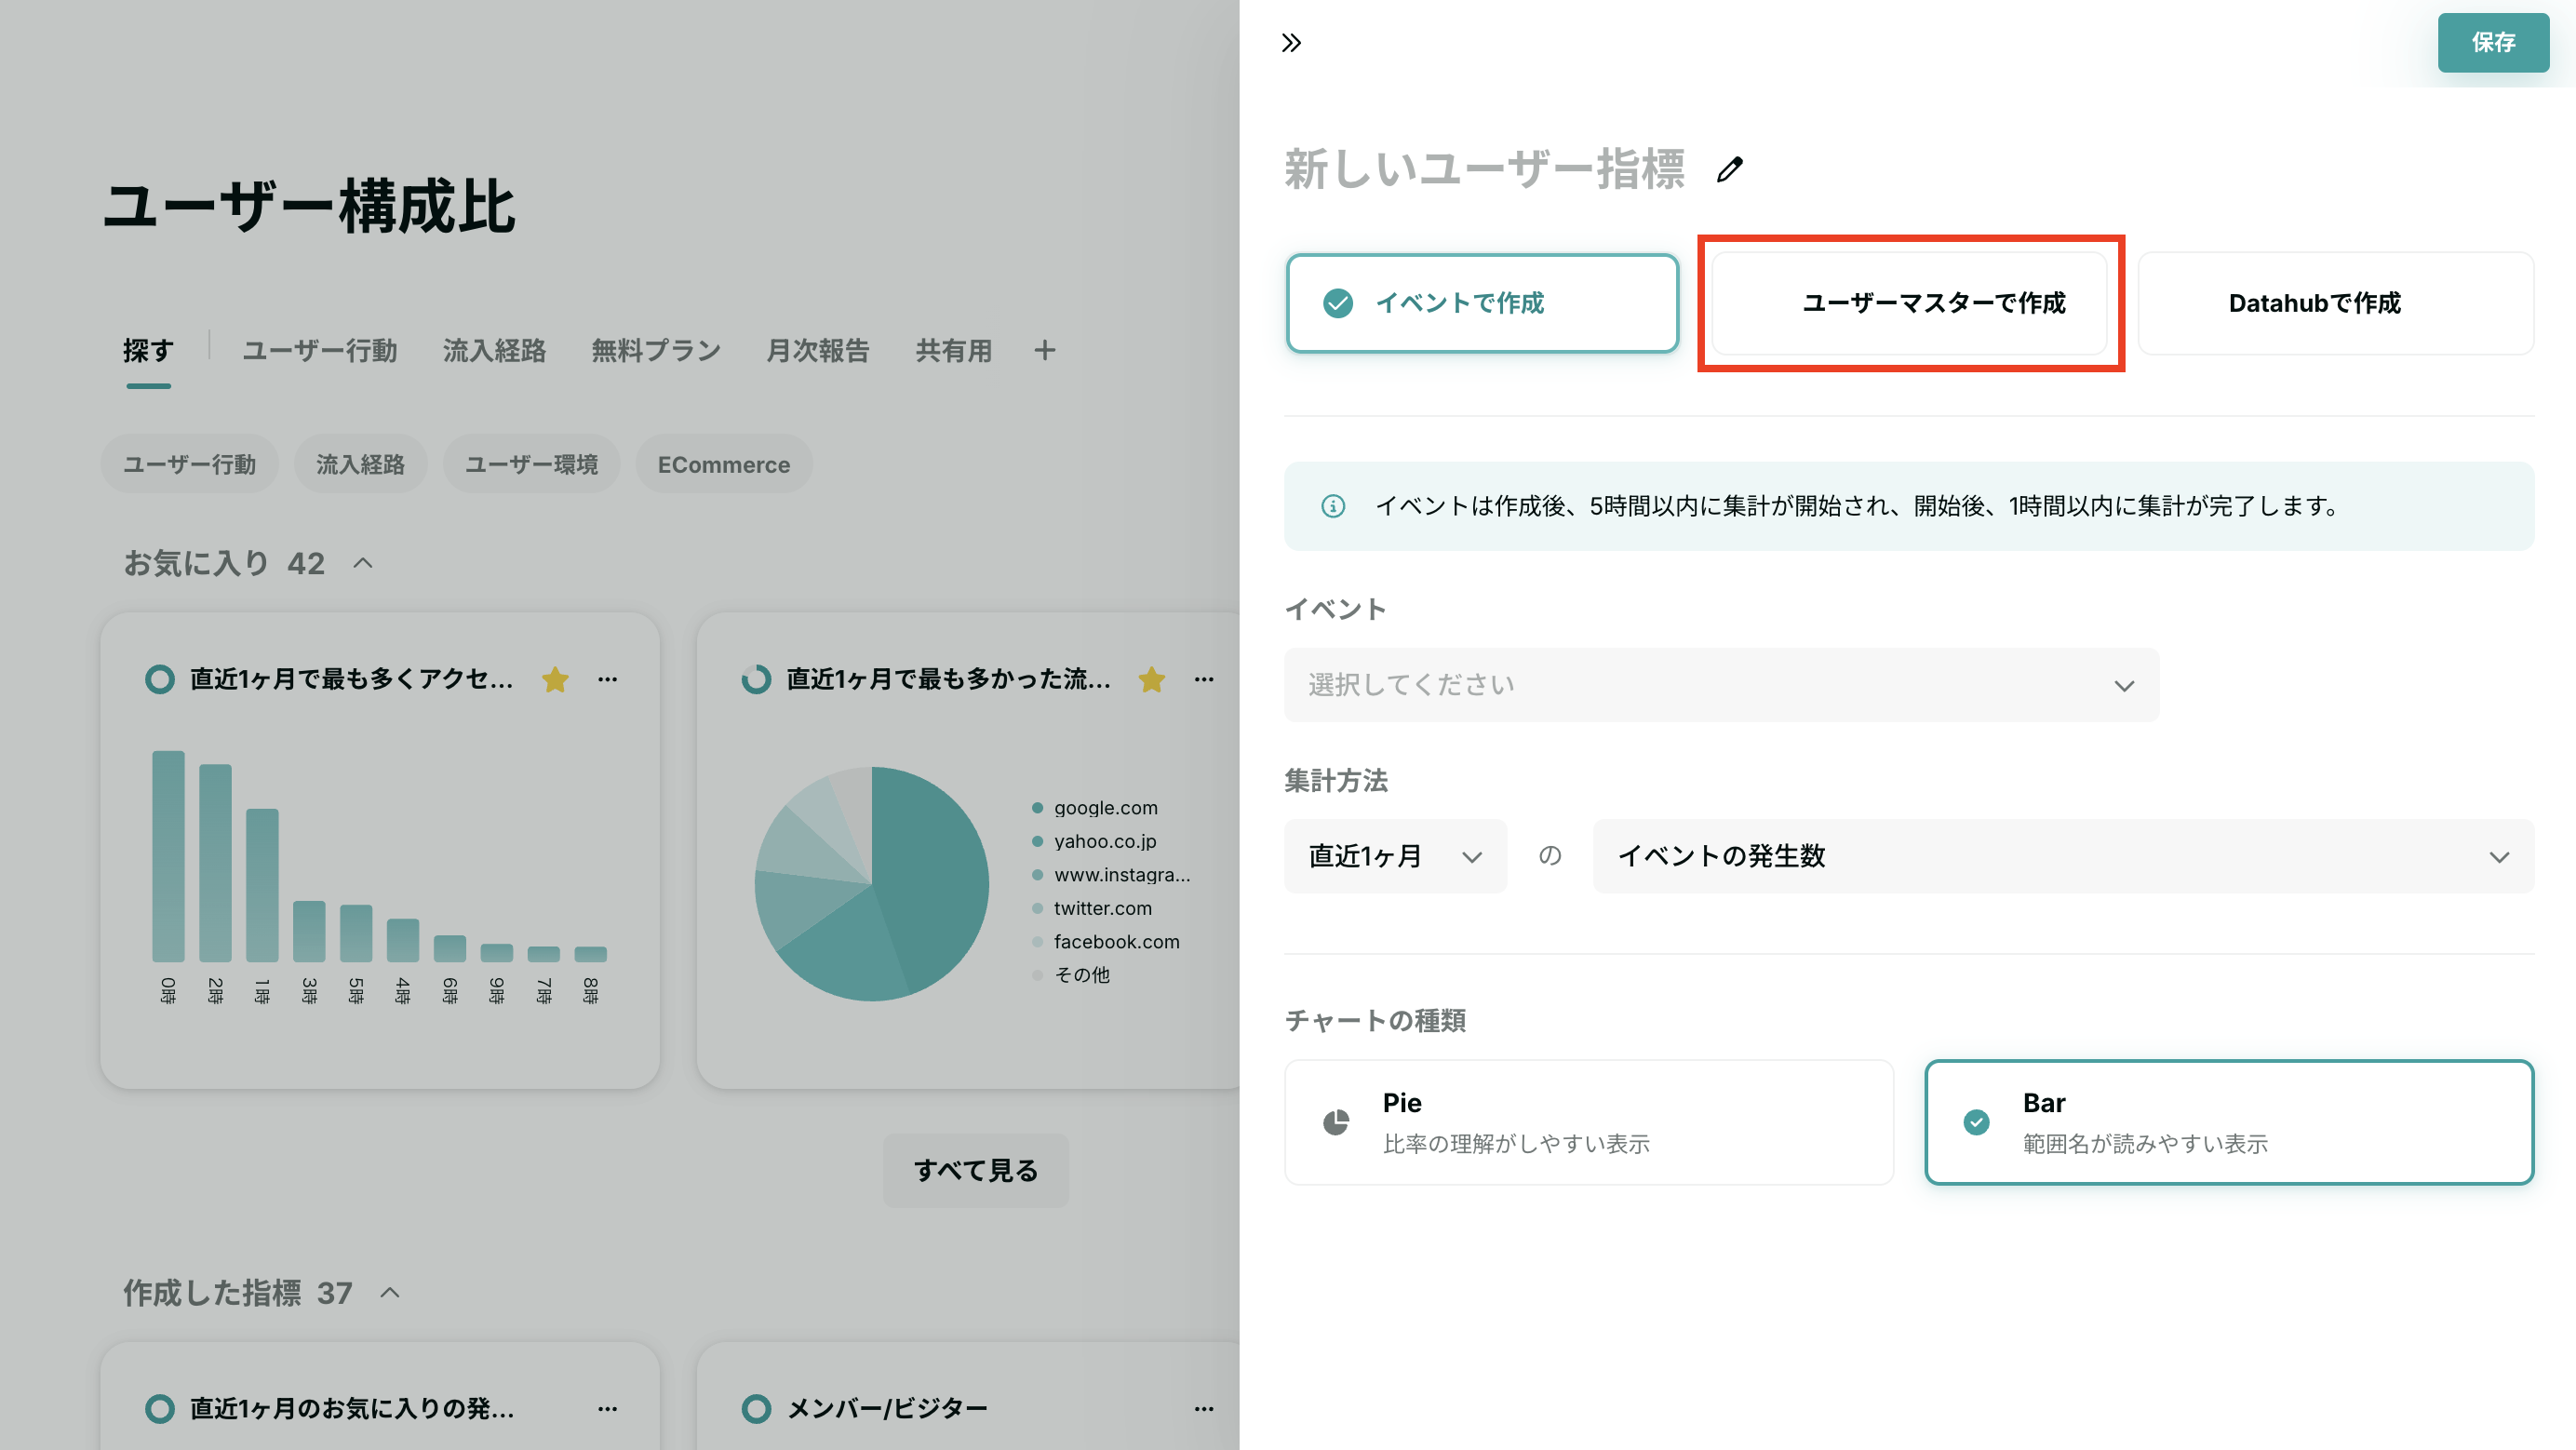Select イベントで作成 creation method

click(1482, 303)
